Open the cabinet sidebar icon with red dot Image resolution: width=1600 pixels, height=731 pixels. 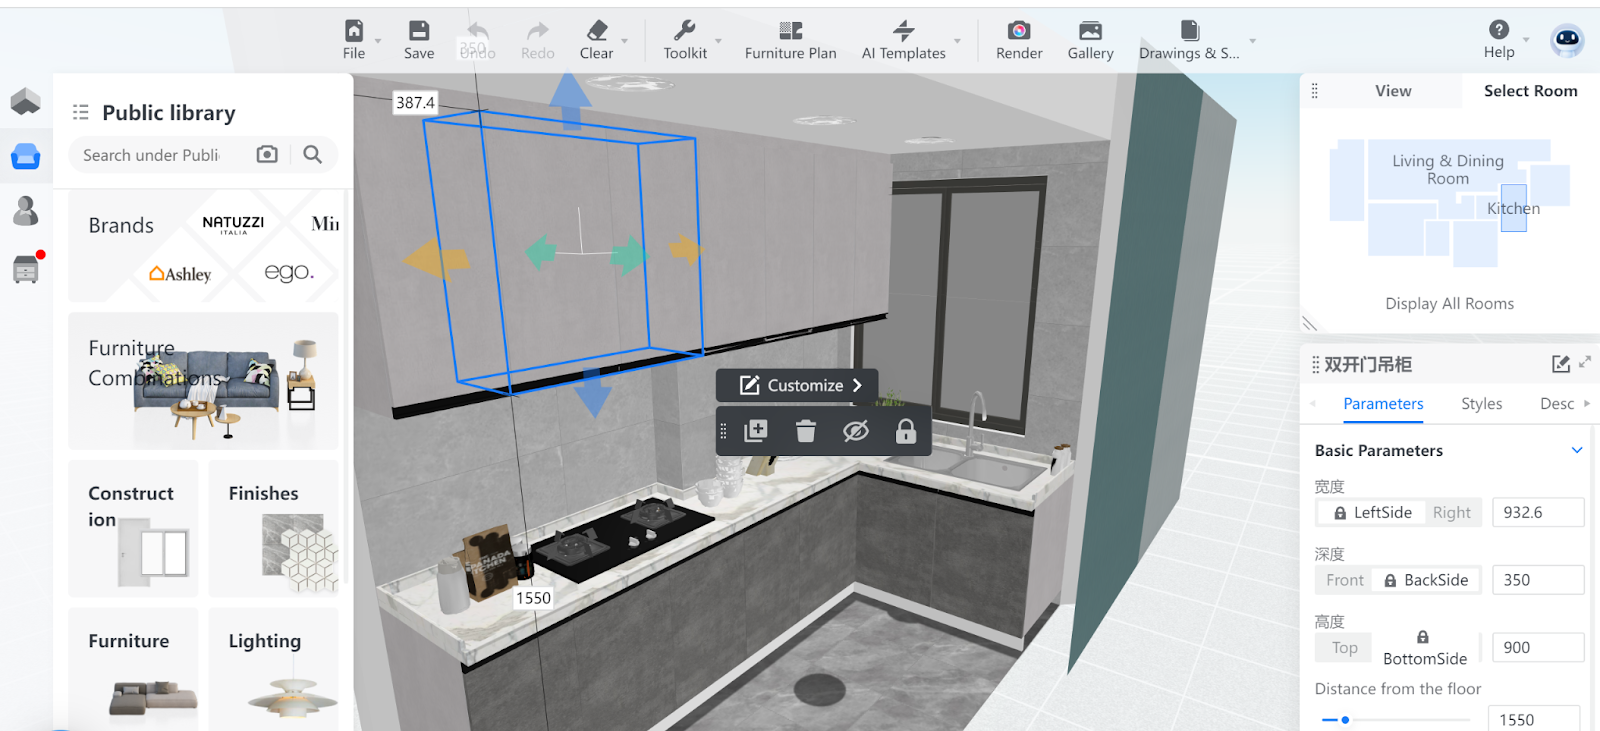point(25,269)
